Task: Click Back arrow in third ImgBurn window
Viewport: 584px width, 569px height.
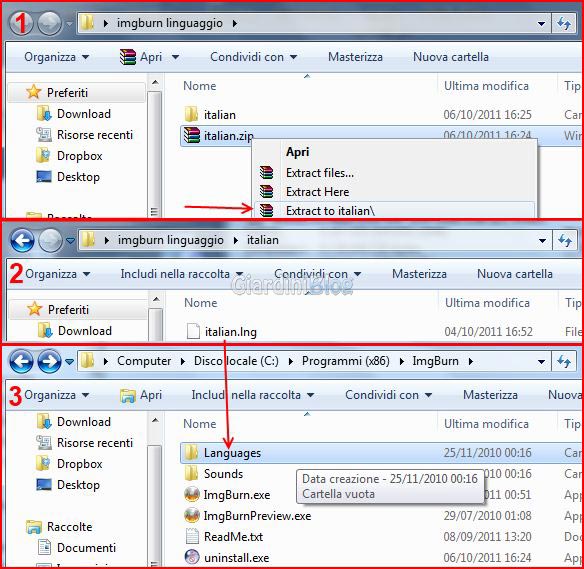Action: [21, 361]
